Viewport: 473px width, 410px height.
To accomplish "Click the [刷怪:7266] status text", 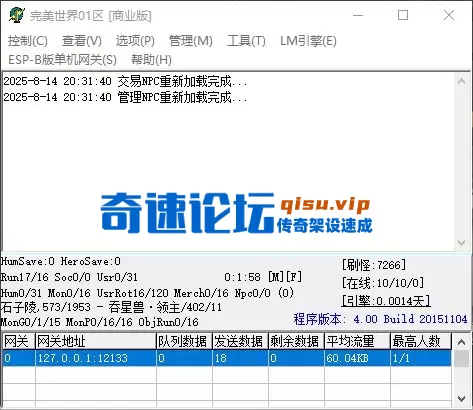I will (374, 265).
